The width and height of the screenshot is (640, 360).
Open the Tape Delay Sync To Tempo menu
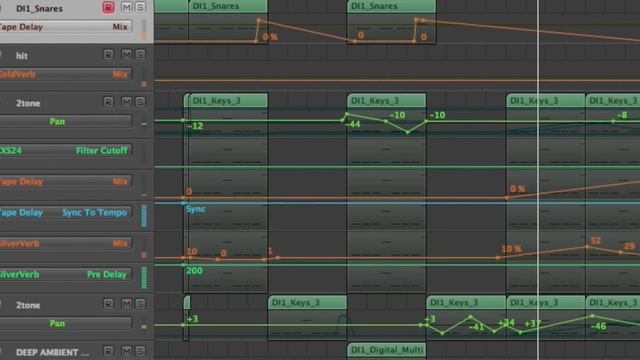click(x=66, y=213)
